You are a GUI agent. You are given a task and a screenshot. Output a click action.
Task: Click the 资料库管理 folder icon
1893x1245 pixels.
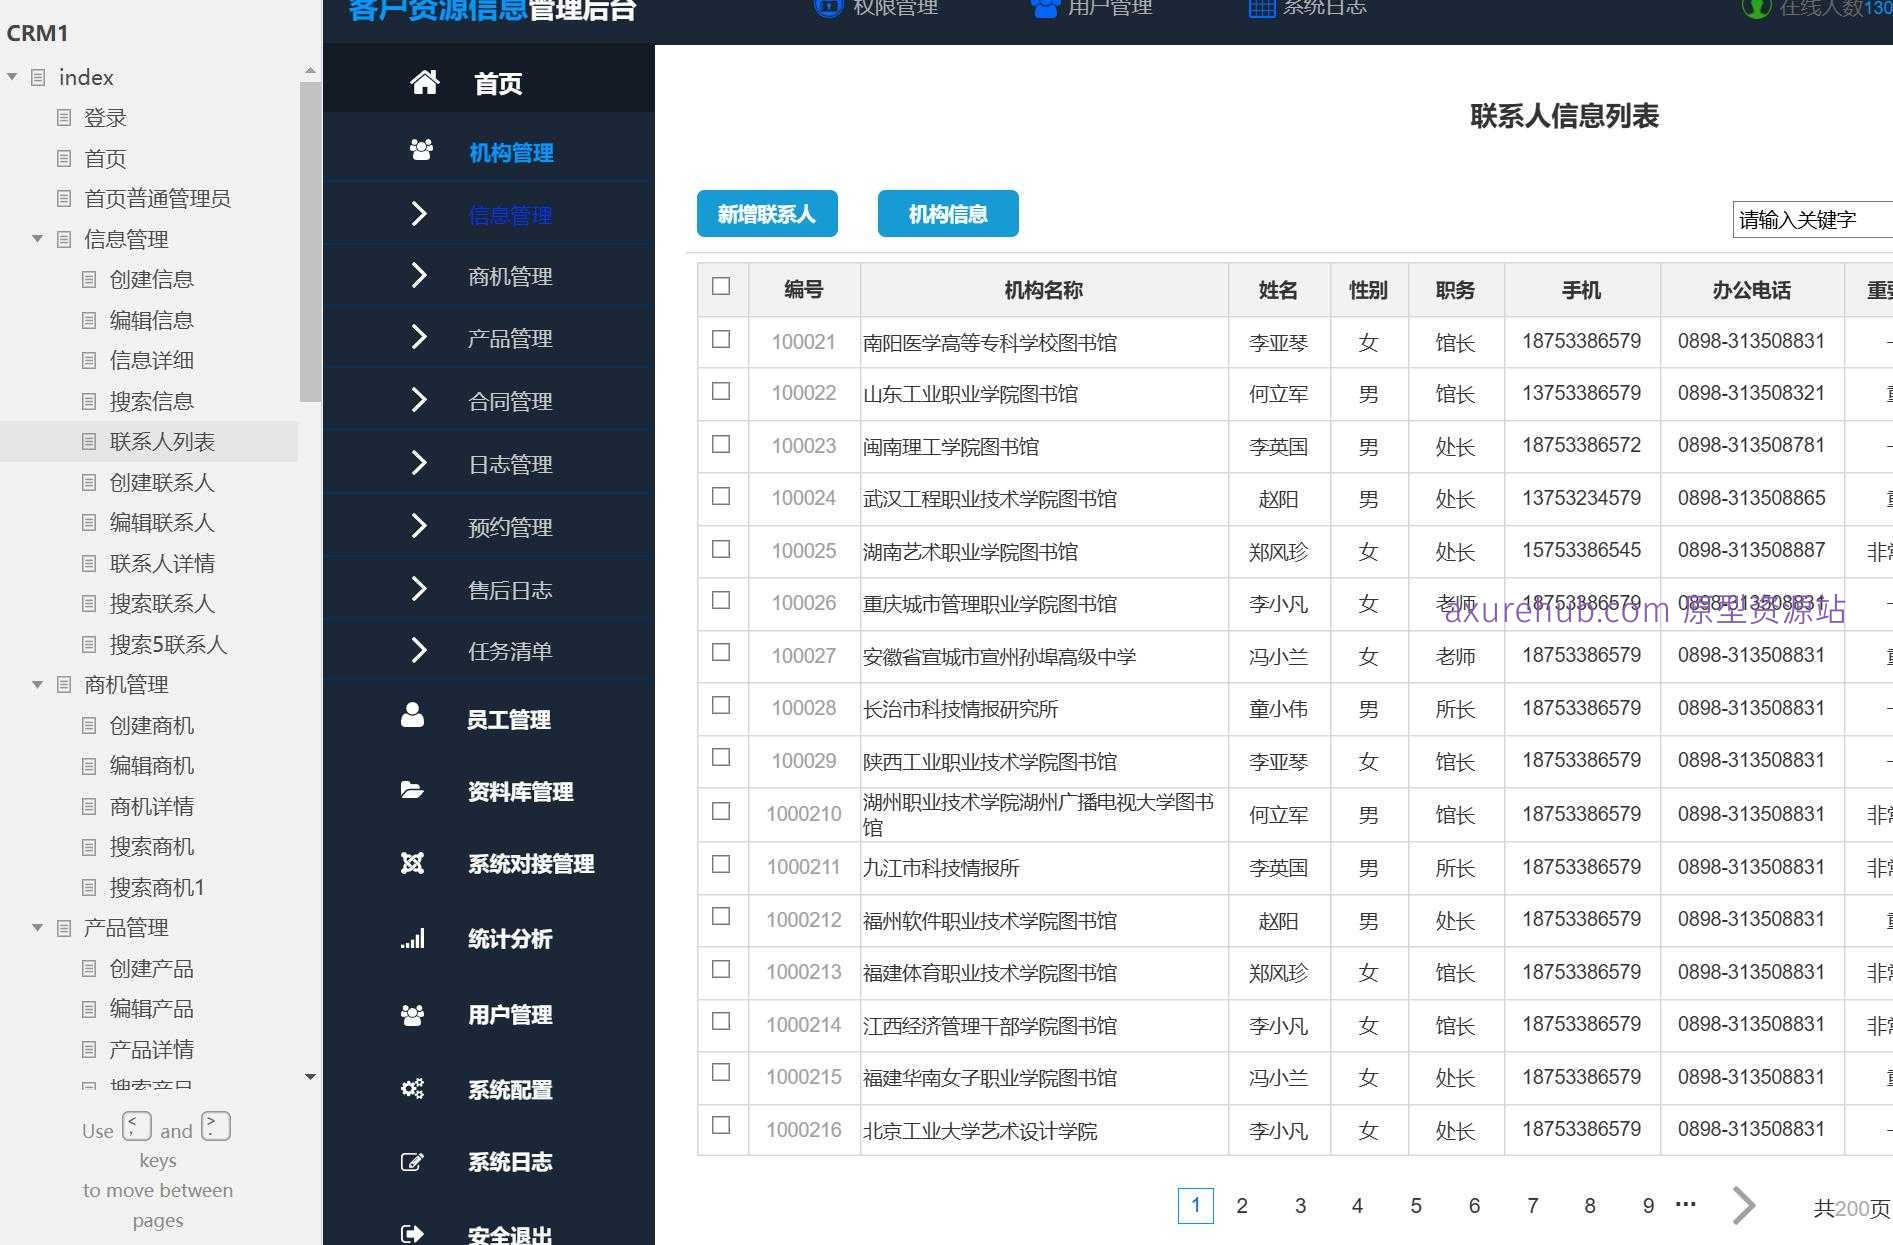tap(413, 789)
